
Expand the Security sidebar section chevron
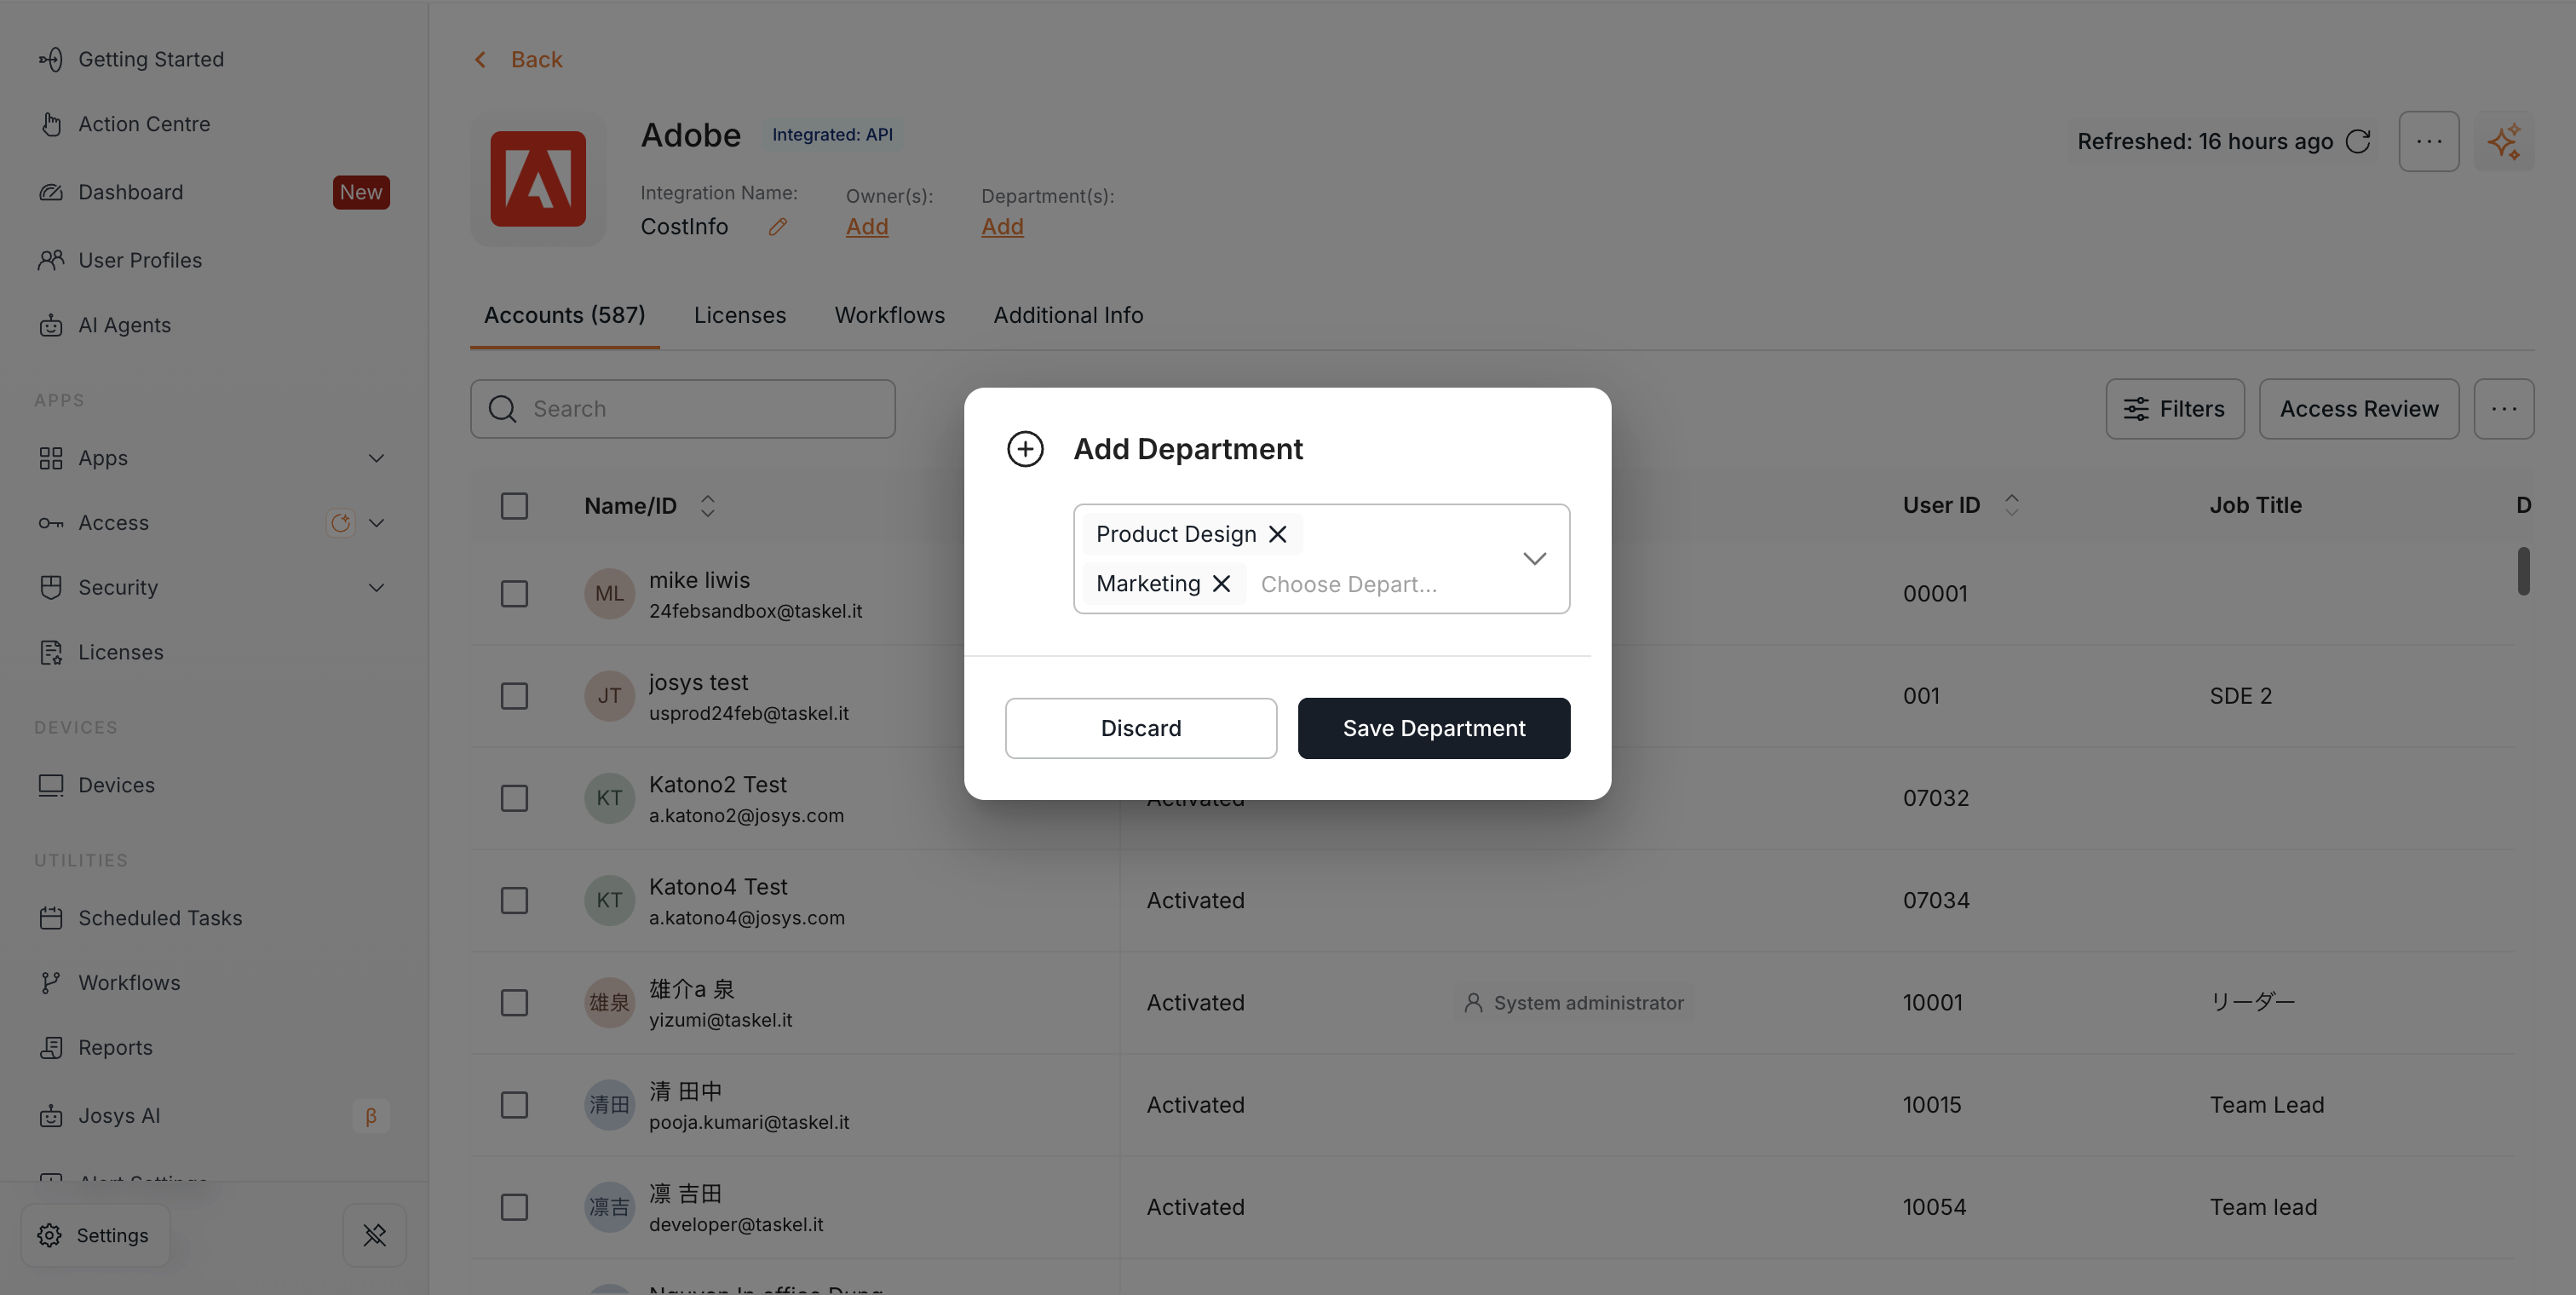[376, 587]
